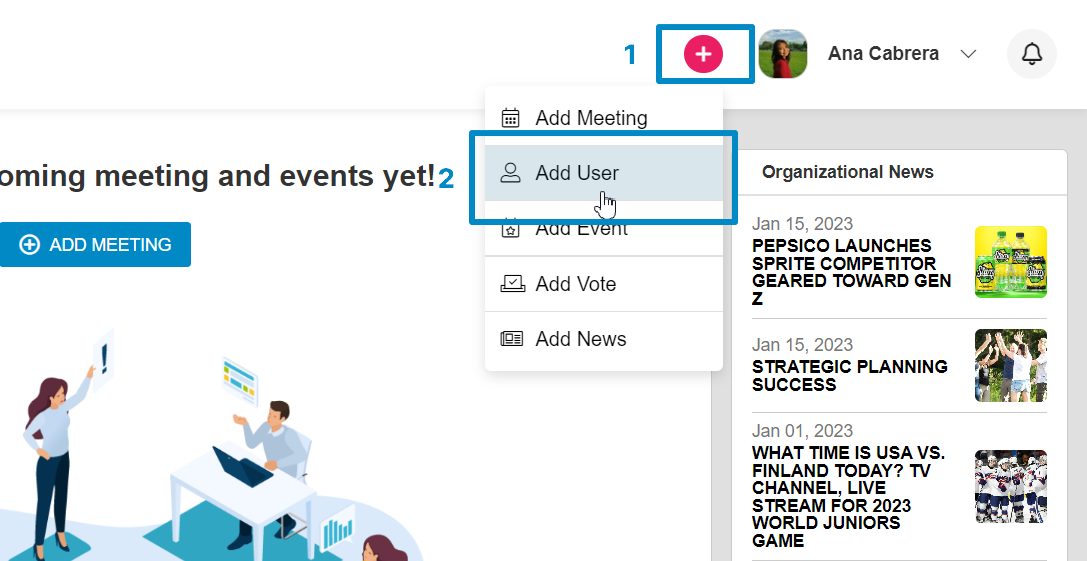This screenshot has height=561, width=1087.
Task: Click the newspaper icon beside Add News
Action: click(511, 339)
